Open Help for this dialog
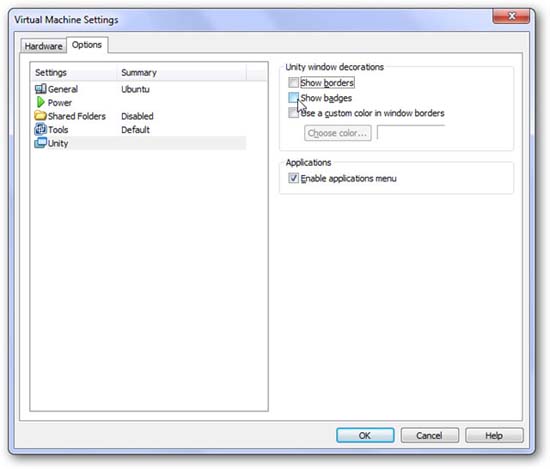The height and width of the screenshot is (469, 550). pyautogui.click(x=494, y=435)
